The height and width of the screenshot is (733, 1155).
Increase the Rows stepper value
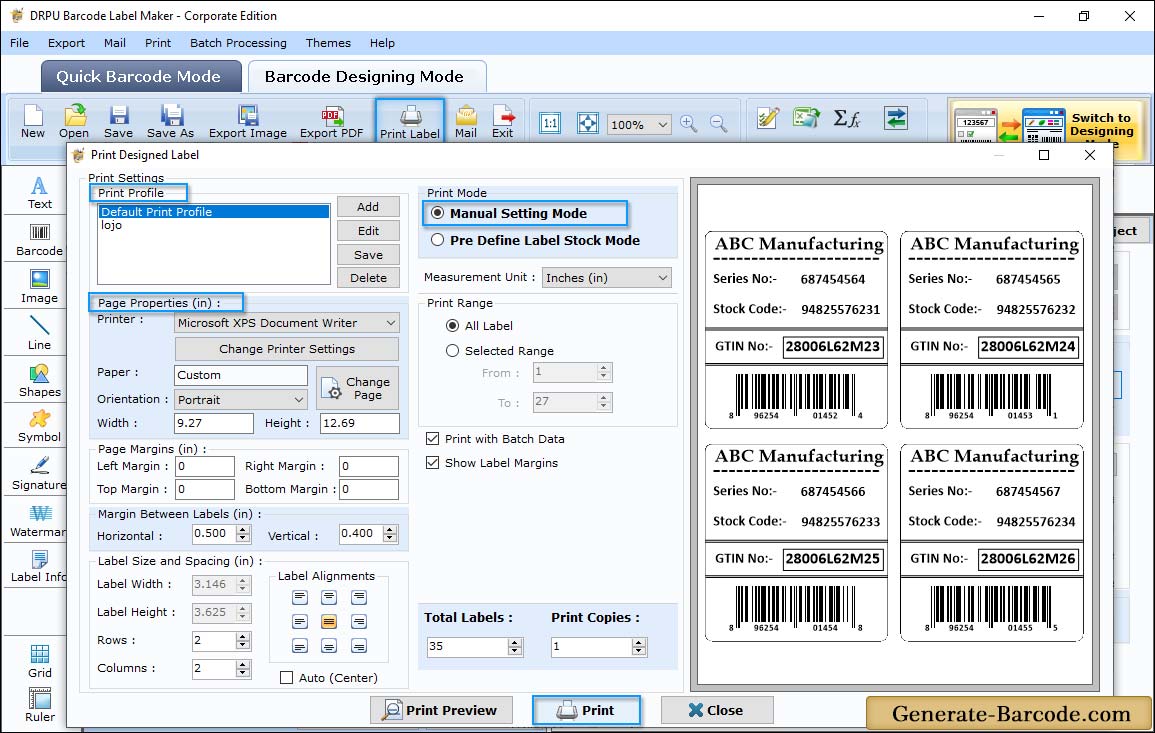point(243,636)
